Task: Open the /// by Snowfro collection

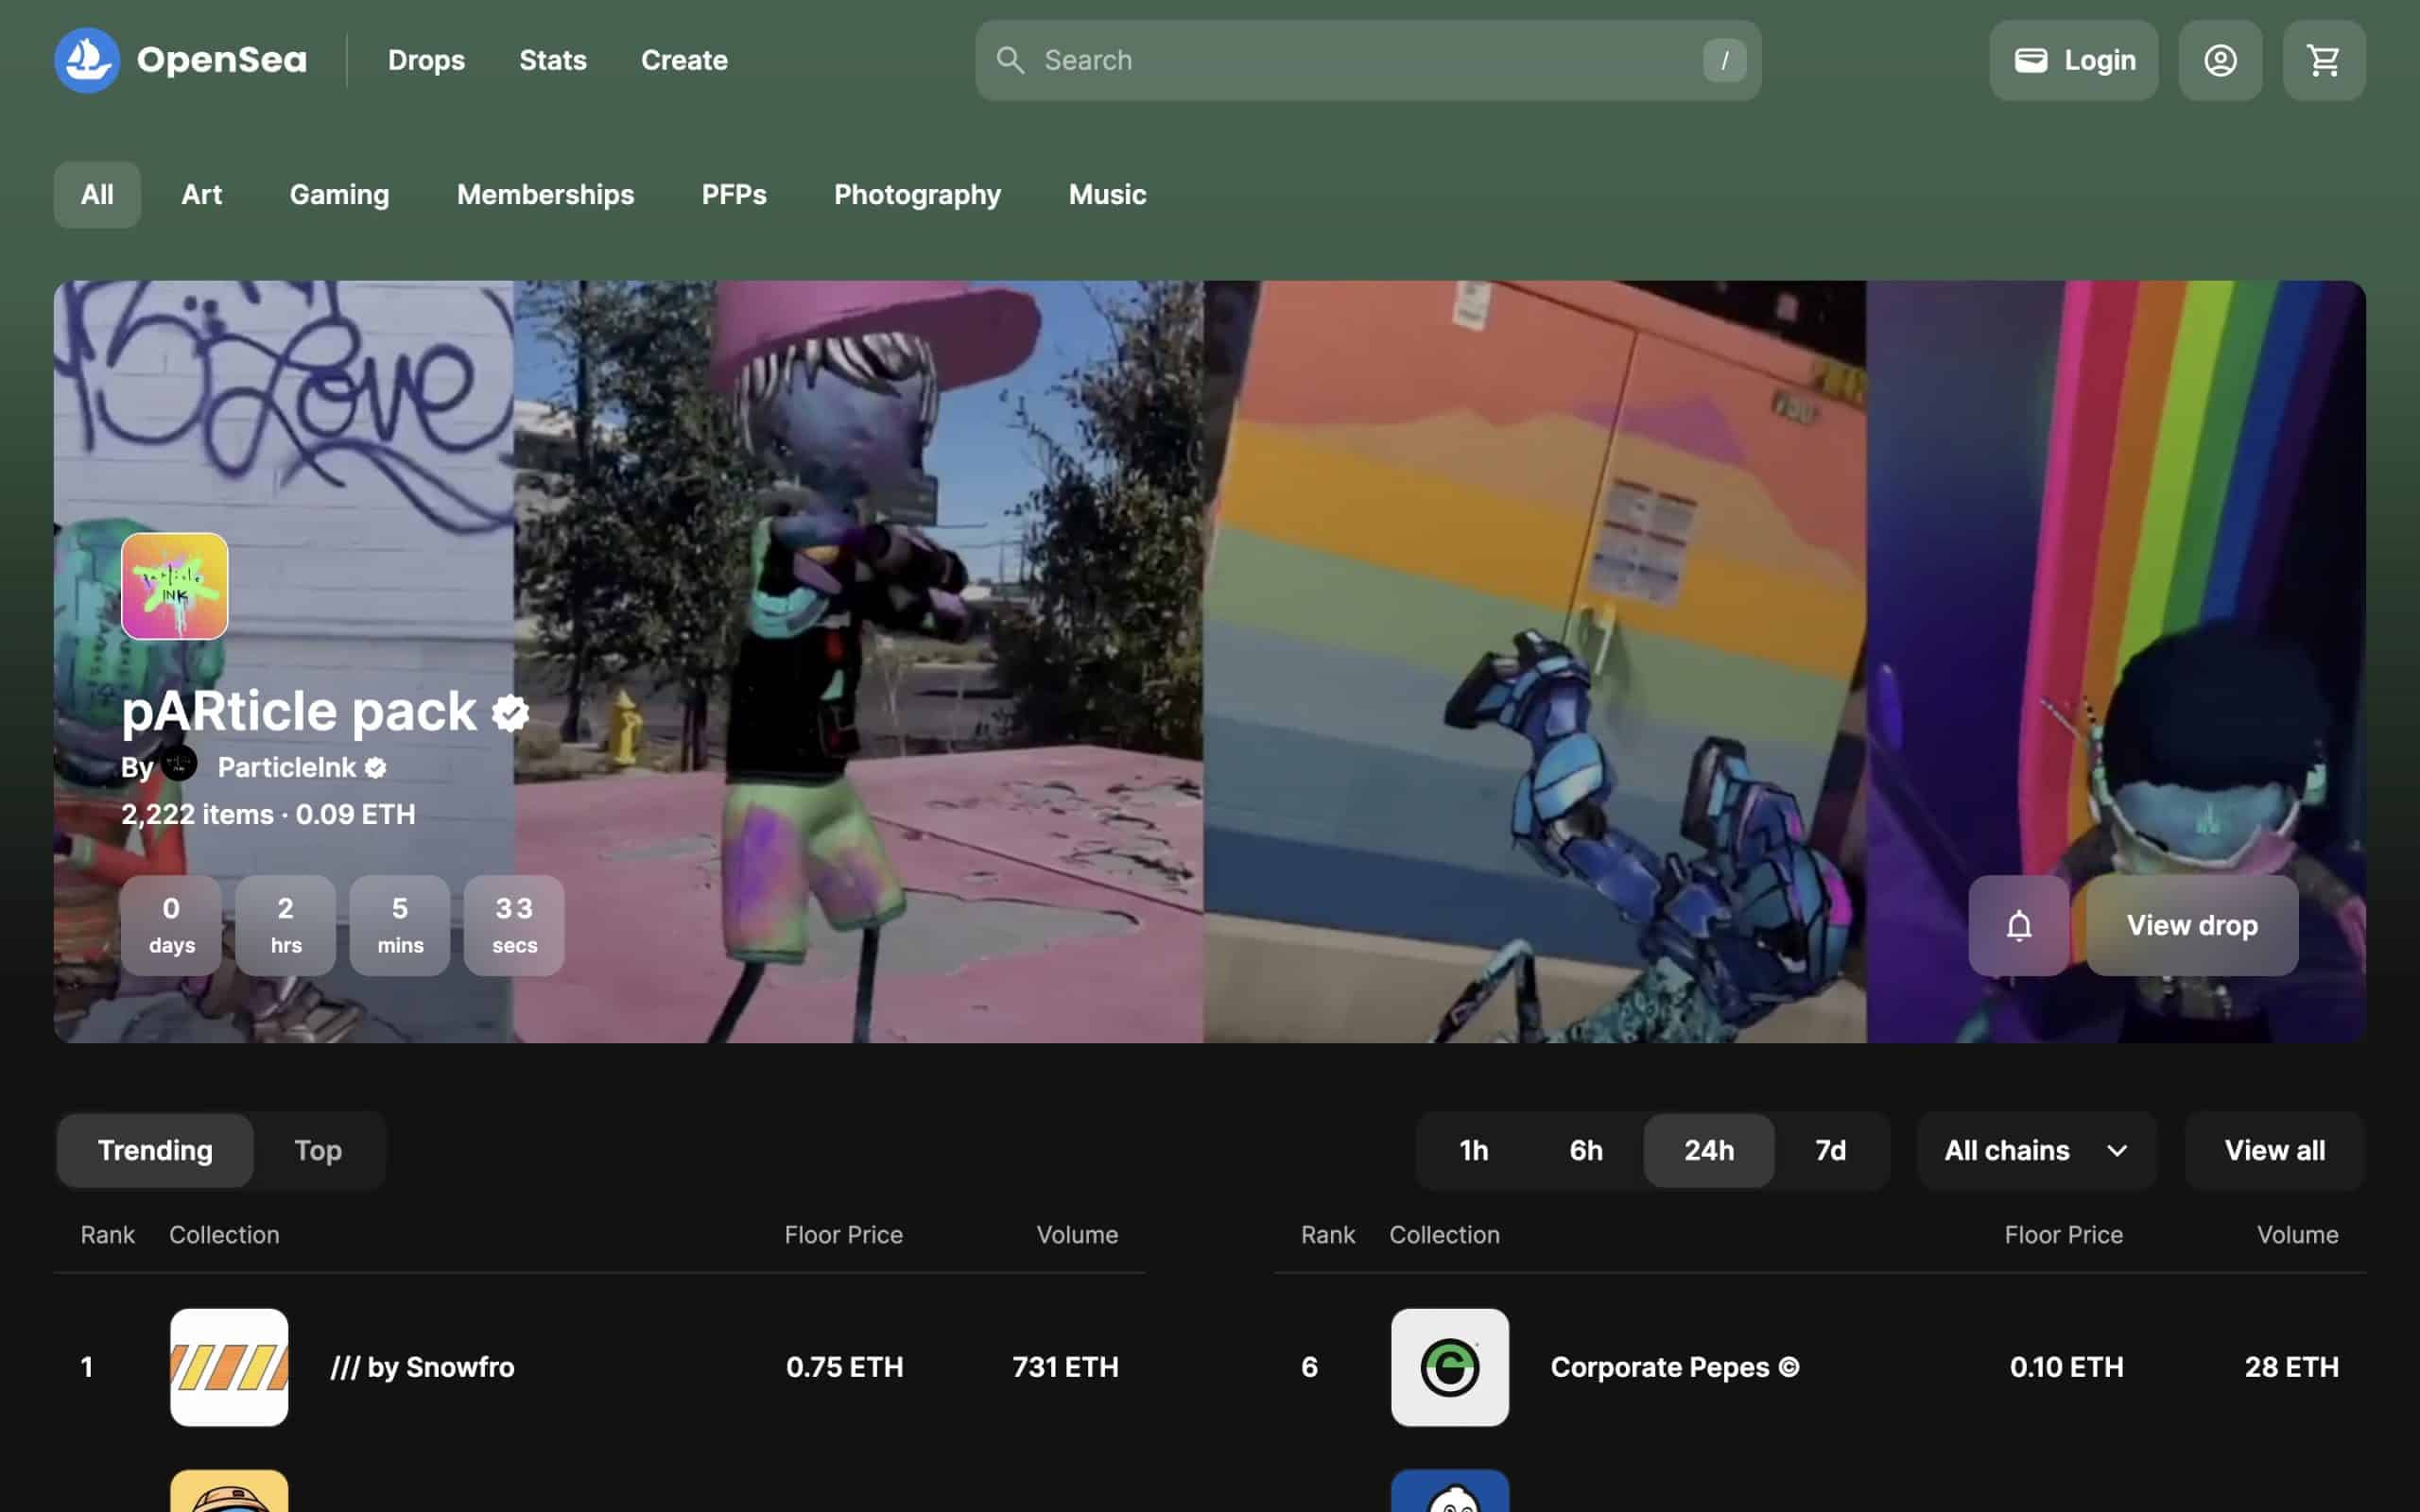Action: tap(422, 1367)
